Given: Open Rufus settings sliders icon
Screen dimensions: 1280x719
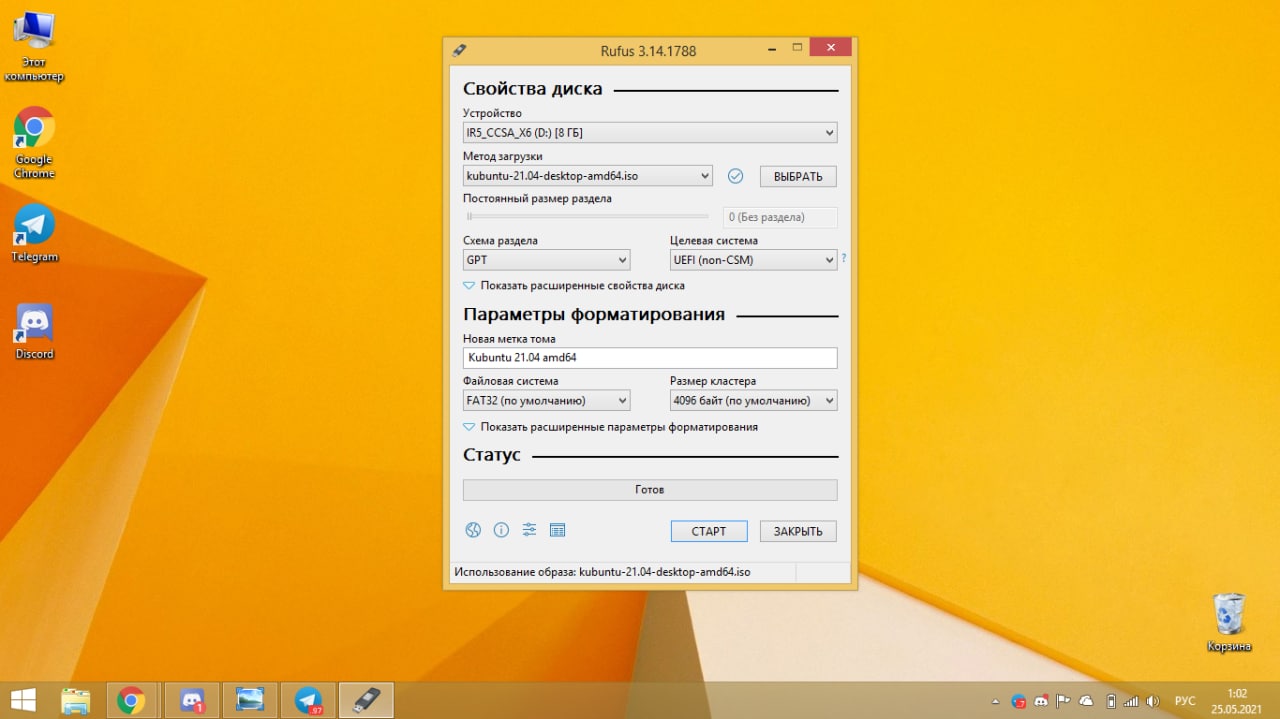Looking at the screenshot, I should pyautogui.click(x=529, y=530).
